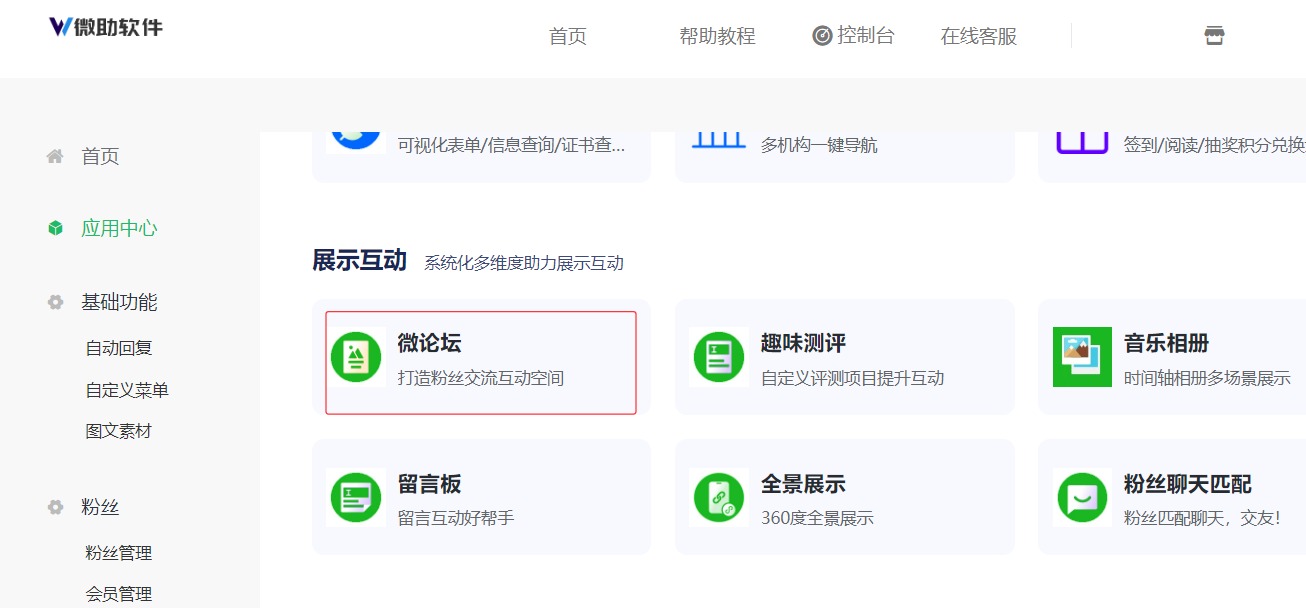
Task: Select 应用中心 in the sidebar
Action: click(119, 228)
